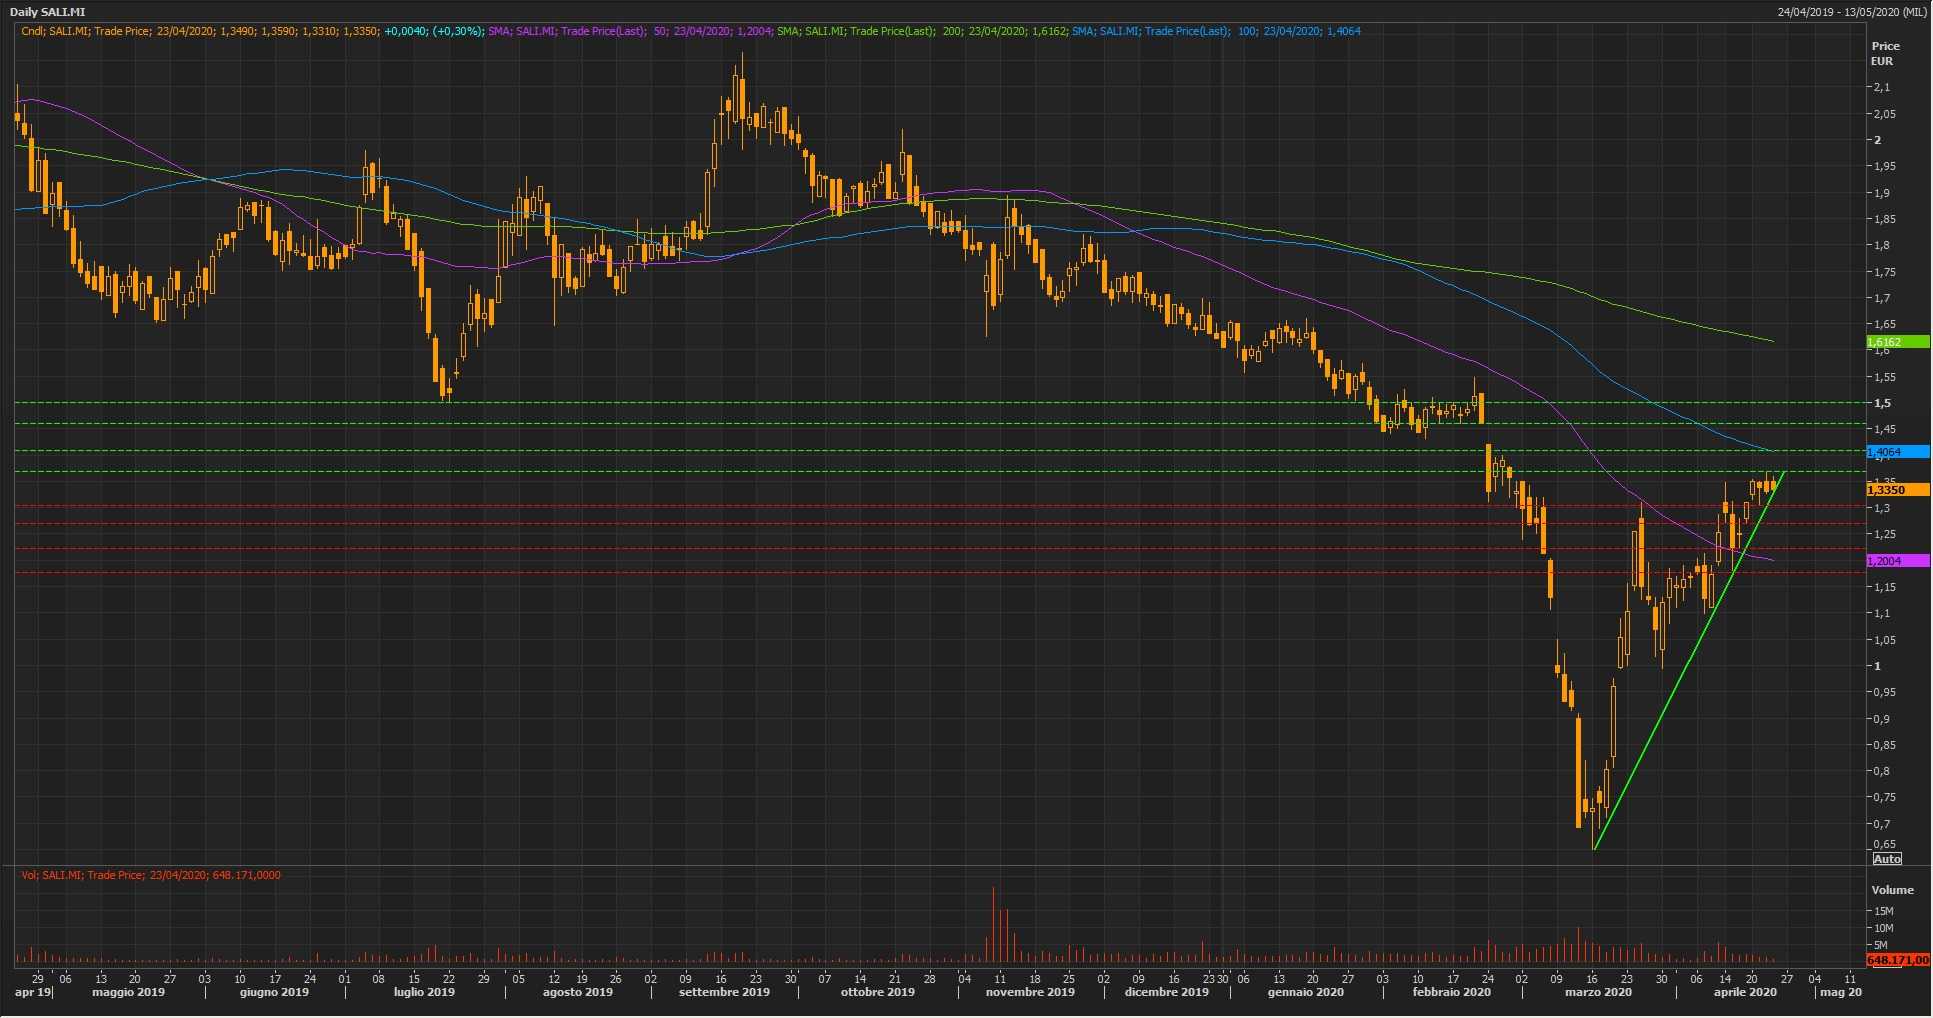Screen dimensions: 1933x1018
Task: Click the blue 1,4064 SMA price tag
Action: [x=1896, y=452]
